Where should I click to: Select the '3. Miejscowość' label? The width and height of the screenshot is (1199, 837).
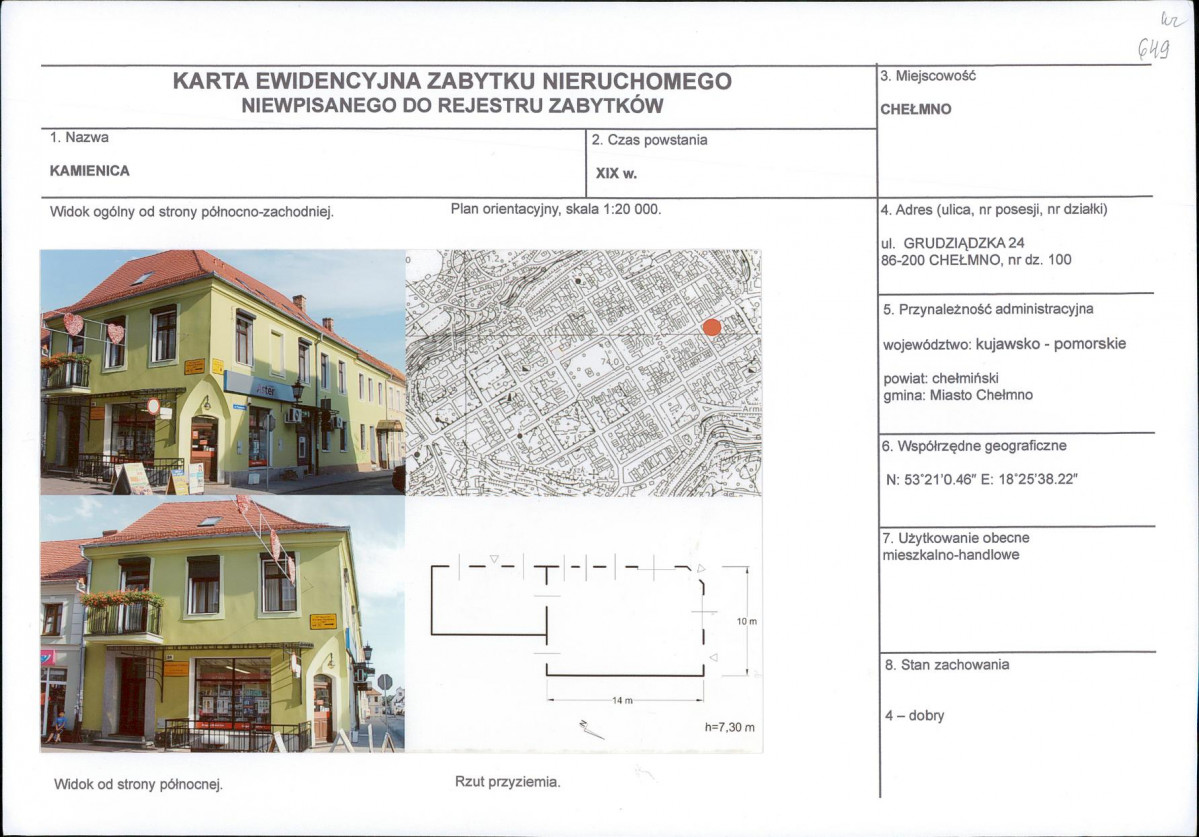928,76
